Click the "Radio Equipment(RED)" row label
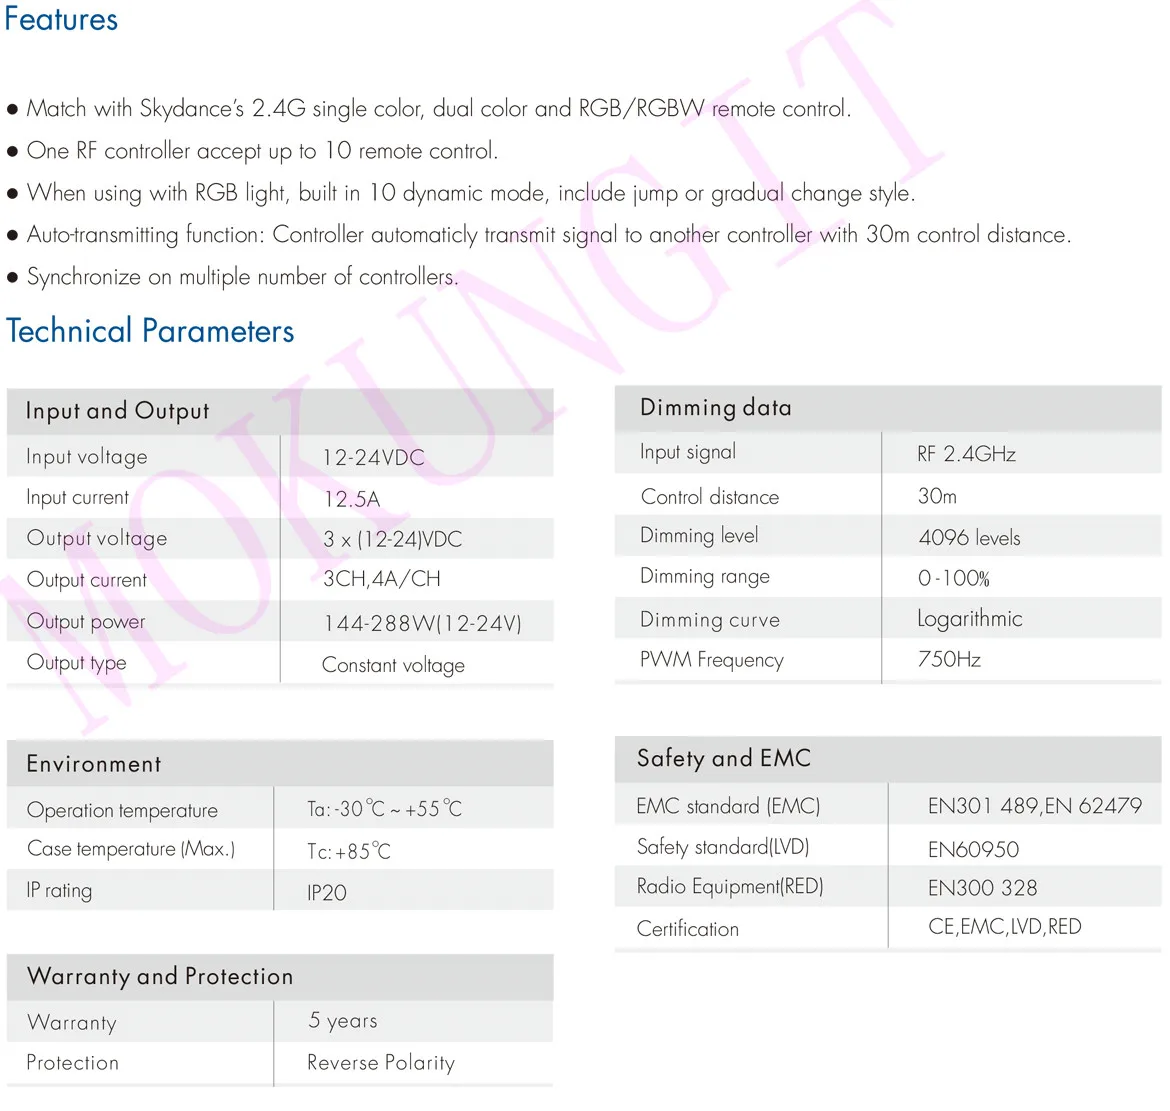The image size is (1170, 1111). click(x=730, y=886)
